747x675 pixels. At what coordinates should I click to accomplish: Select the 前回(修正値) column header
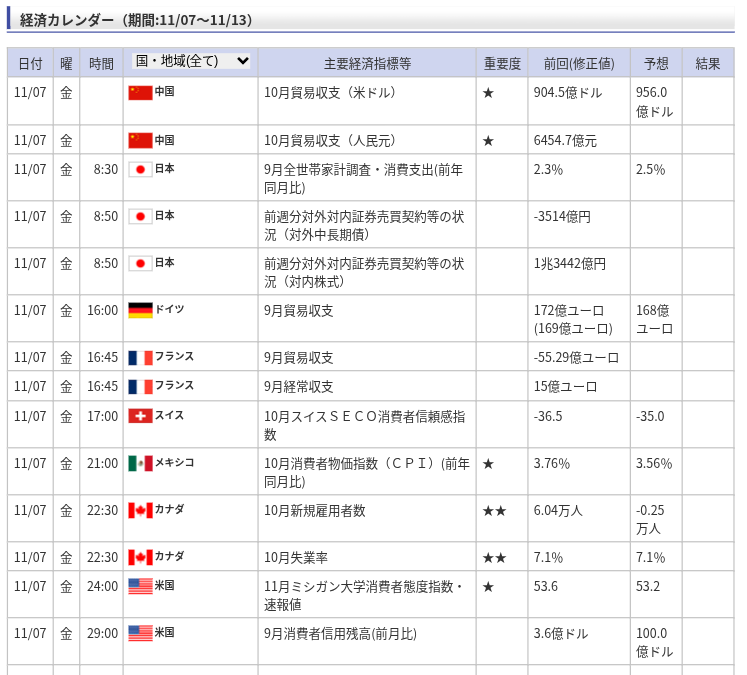(579, 63)
